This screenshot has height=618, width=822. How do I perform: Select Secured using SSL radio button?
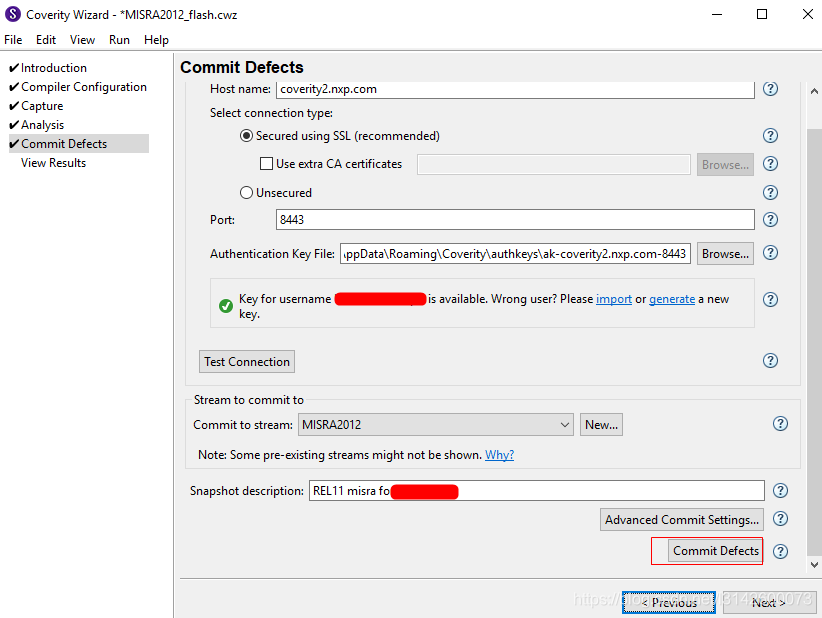[246, 136]
